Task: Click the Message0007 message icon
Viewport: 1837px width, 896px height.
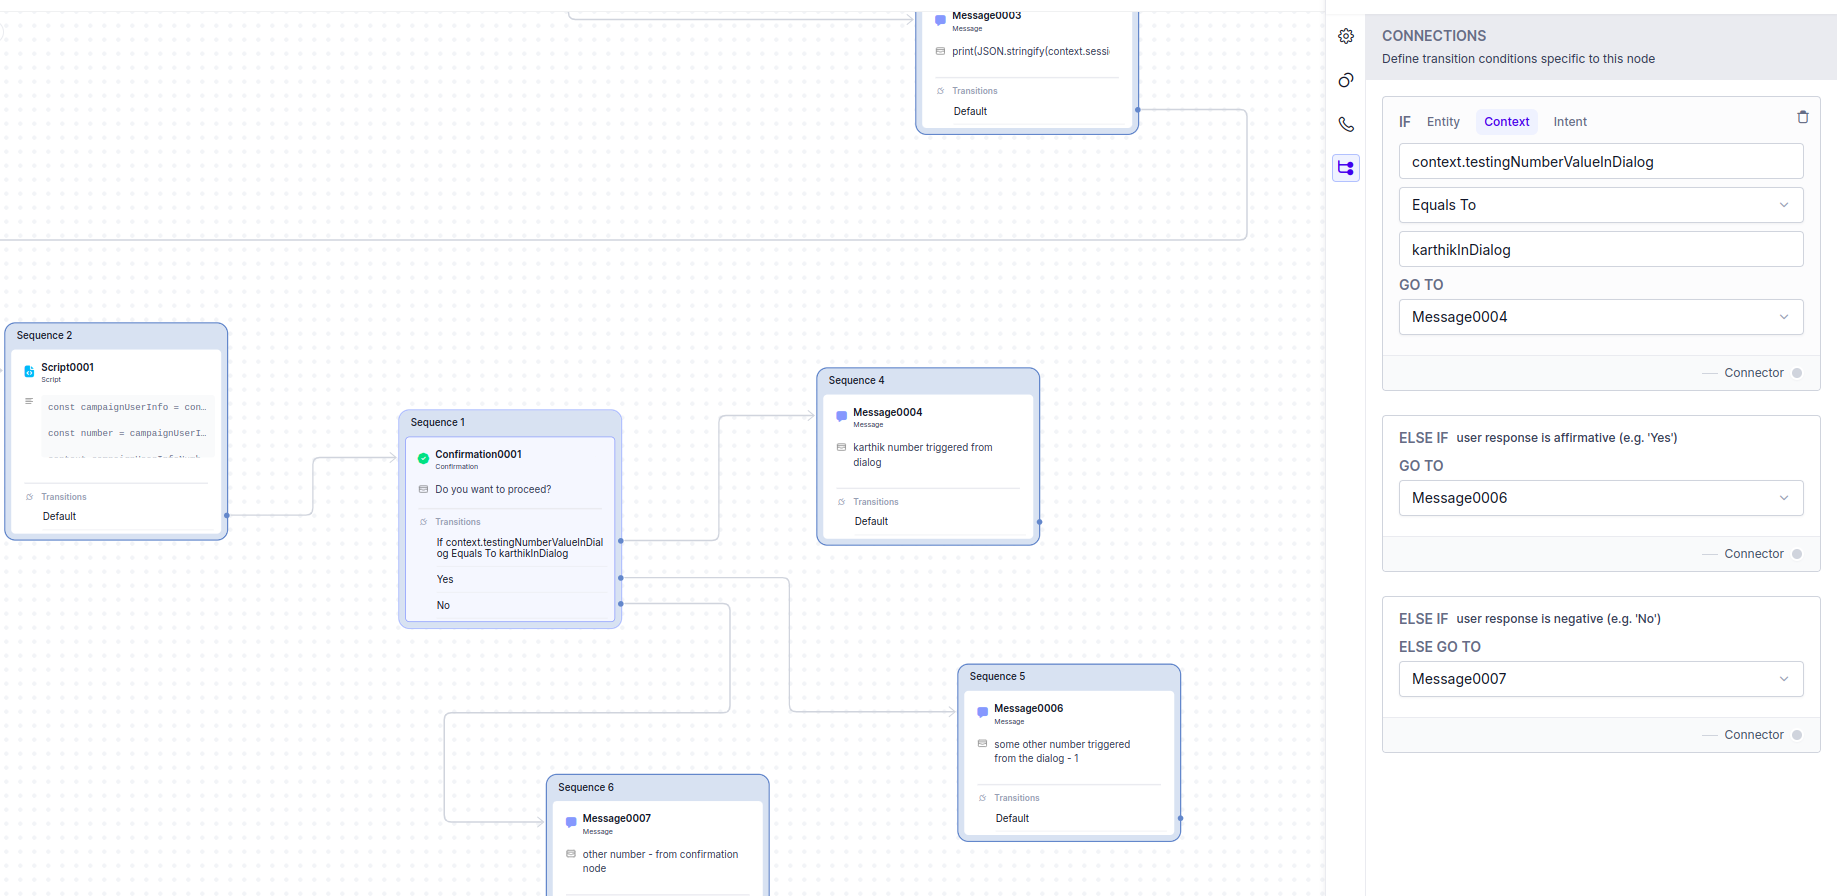Action: click(571, 822)
